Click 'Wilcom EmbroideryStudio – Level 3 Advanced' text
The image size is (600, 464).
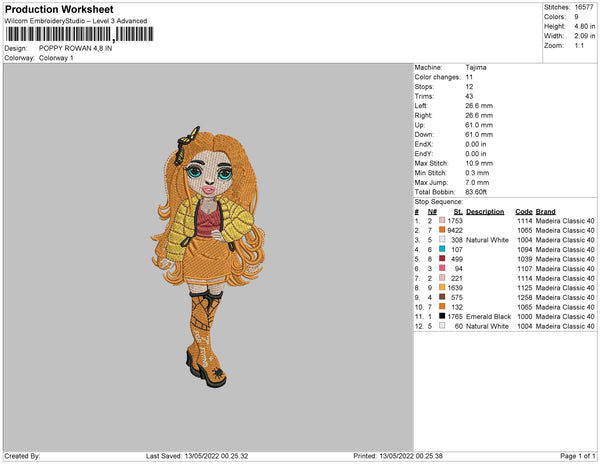pos(76,21)
